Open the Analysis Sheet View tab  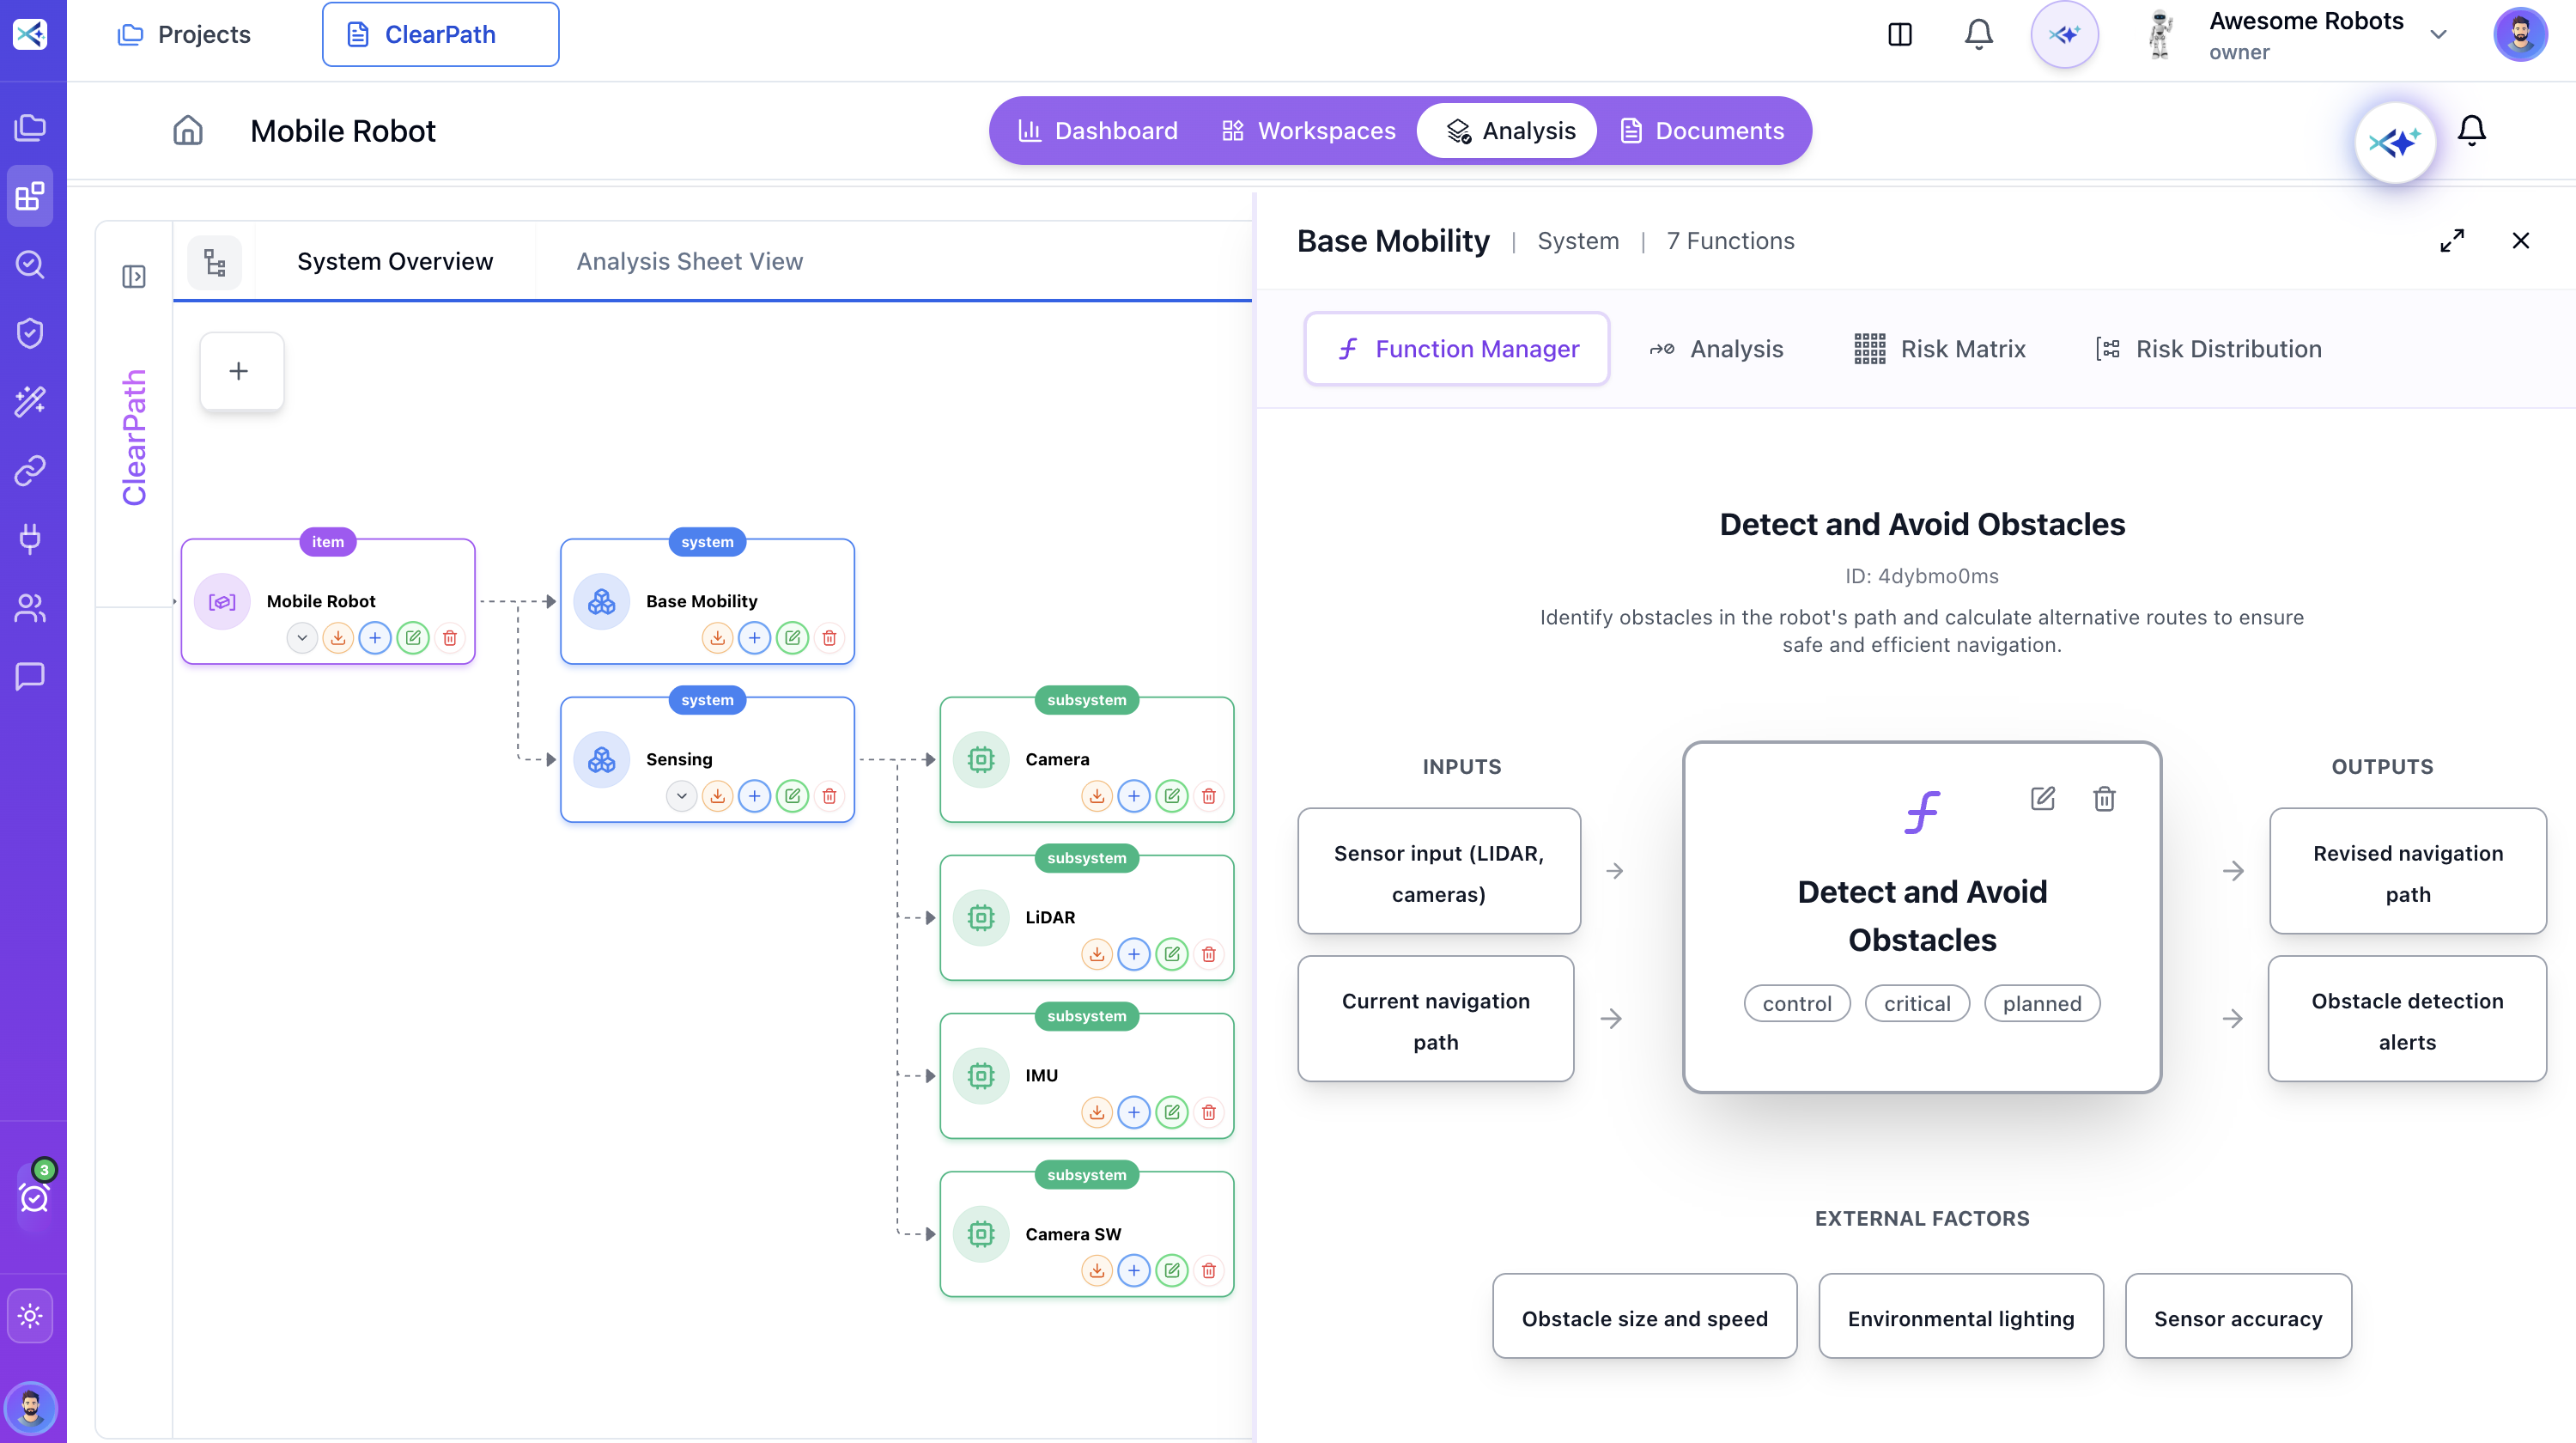point(689,261)
